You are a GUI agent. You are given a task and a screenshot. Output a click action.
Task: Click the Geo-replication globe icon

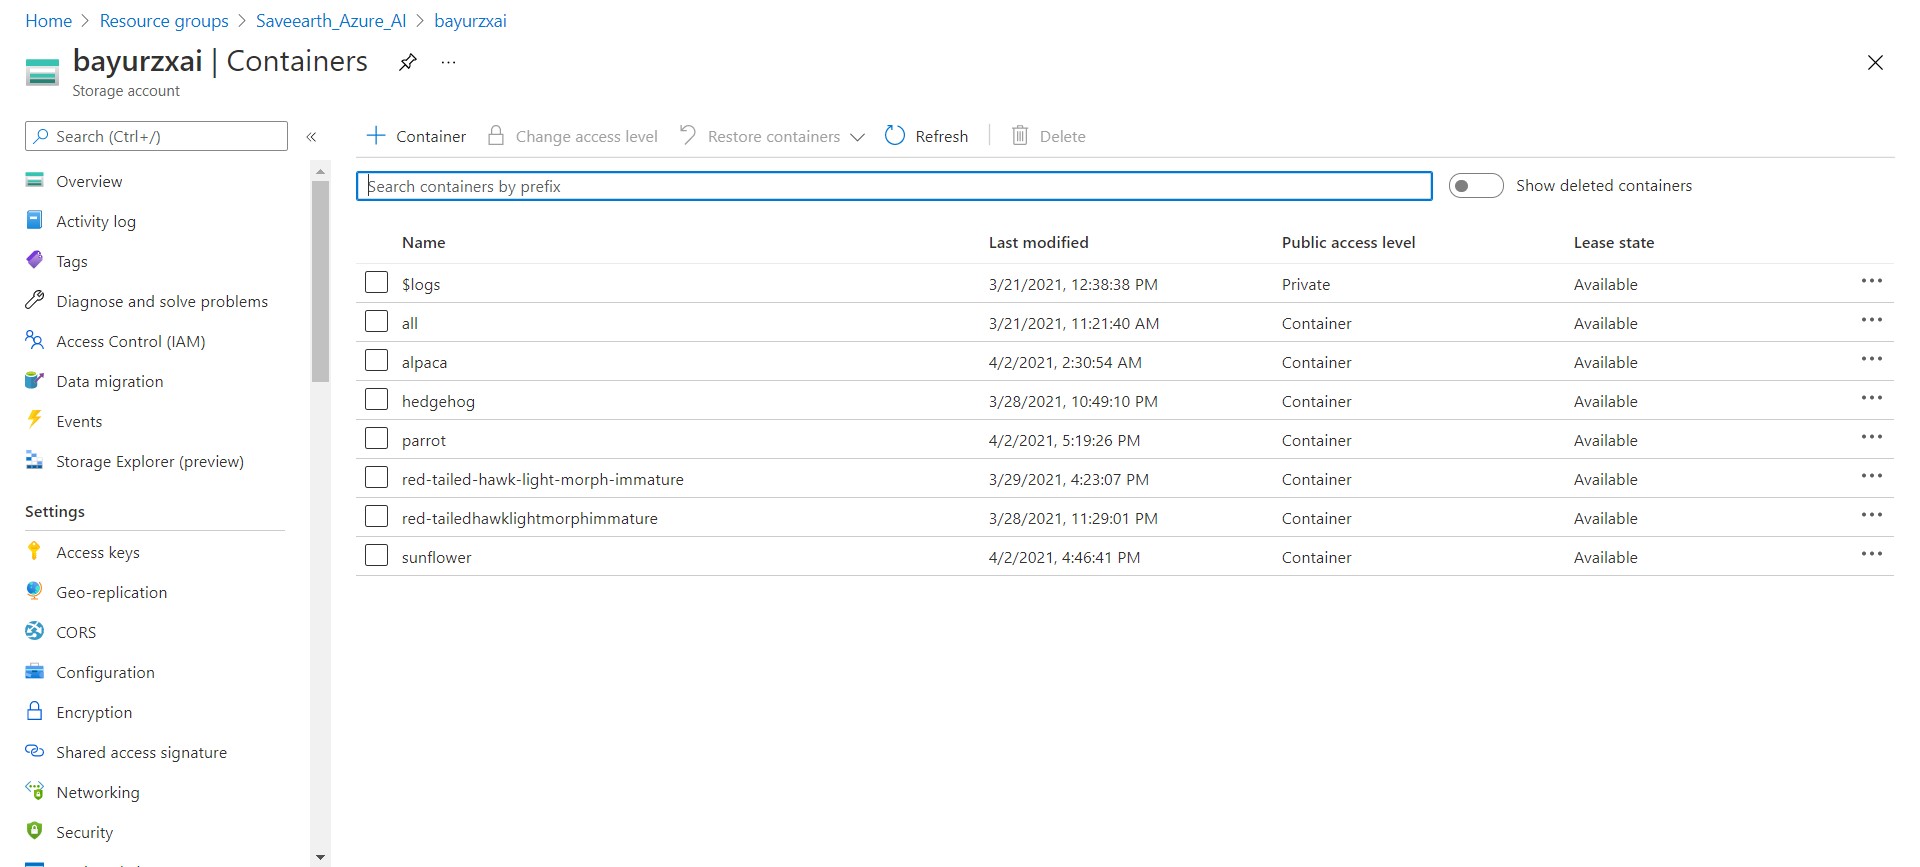35,591
